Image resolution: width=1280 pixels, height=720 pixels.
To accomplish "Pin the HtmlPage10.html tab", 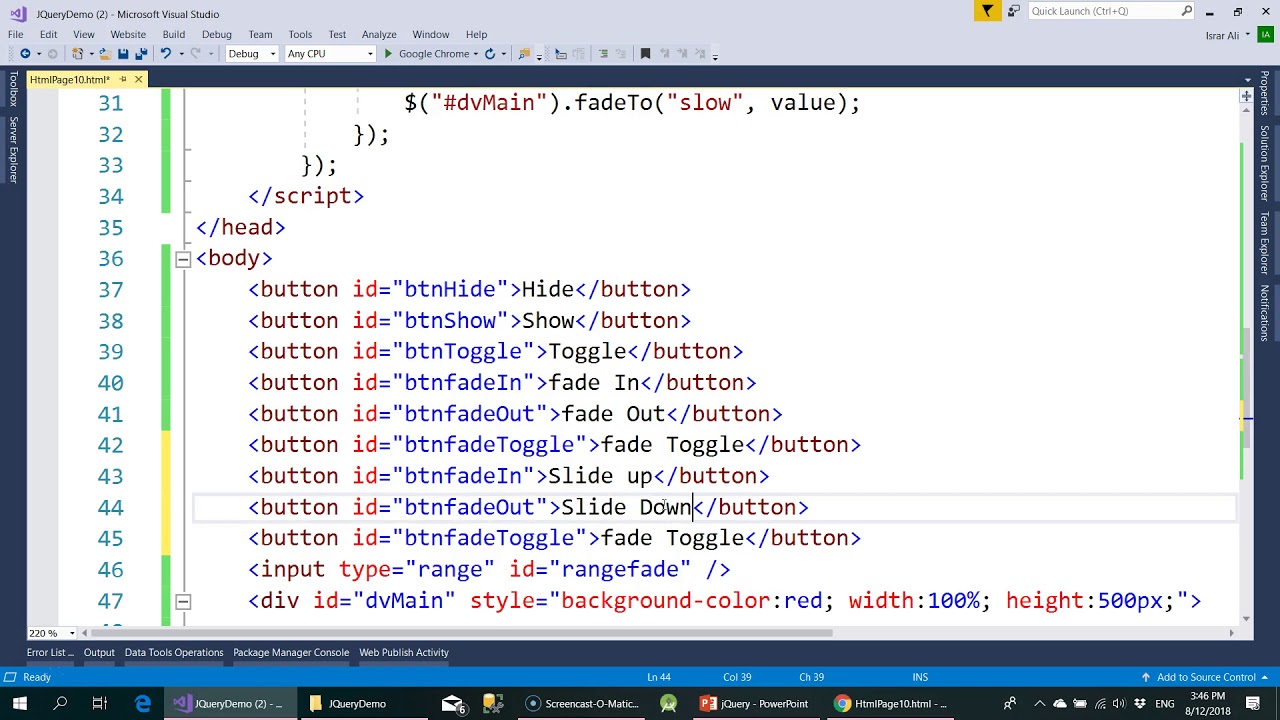I will pos(123,79).
